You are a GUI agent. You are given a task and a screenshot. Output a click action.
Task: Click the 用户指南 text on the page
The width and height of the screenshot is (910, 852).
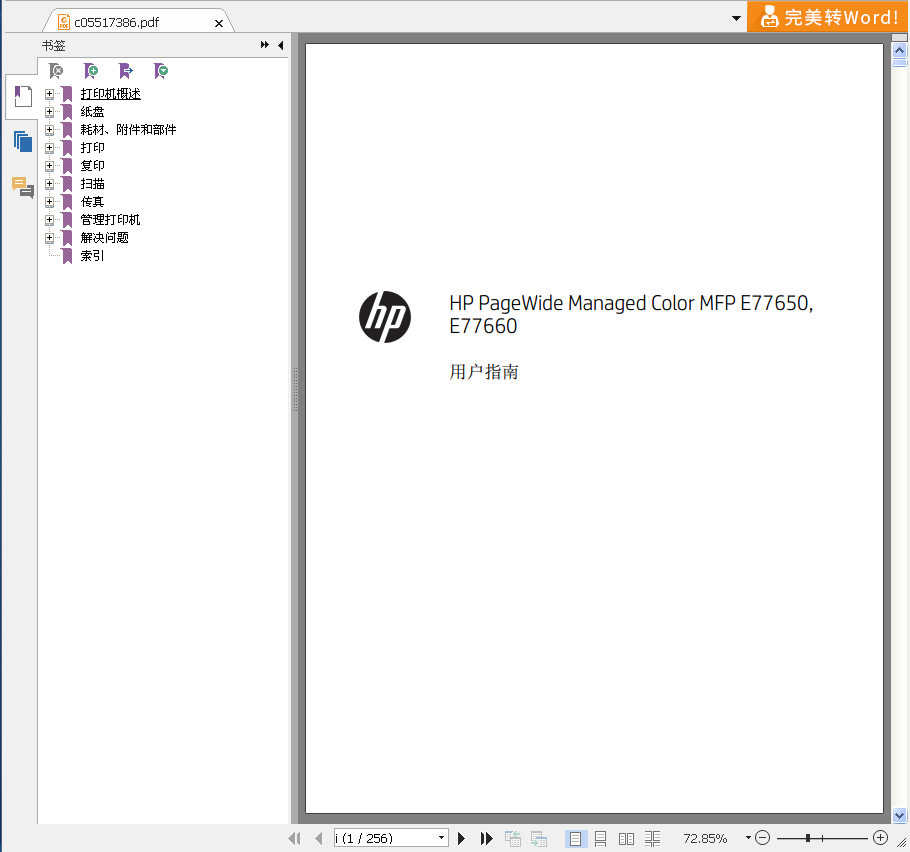(x=483, y=371)
